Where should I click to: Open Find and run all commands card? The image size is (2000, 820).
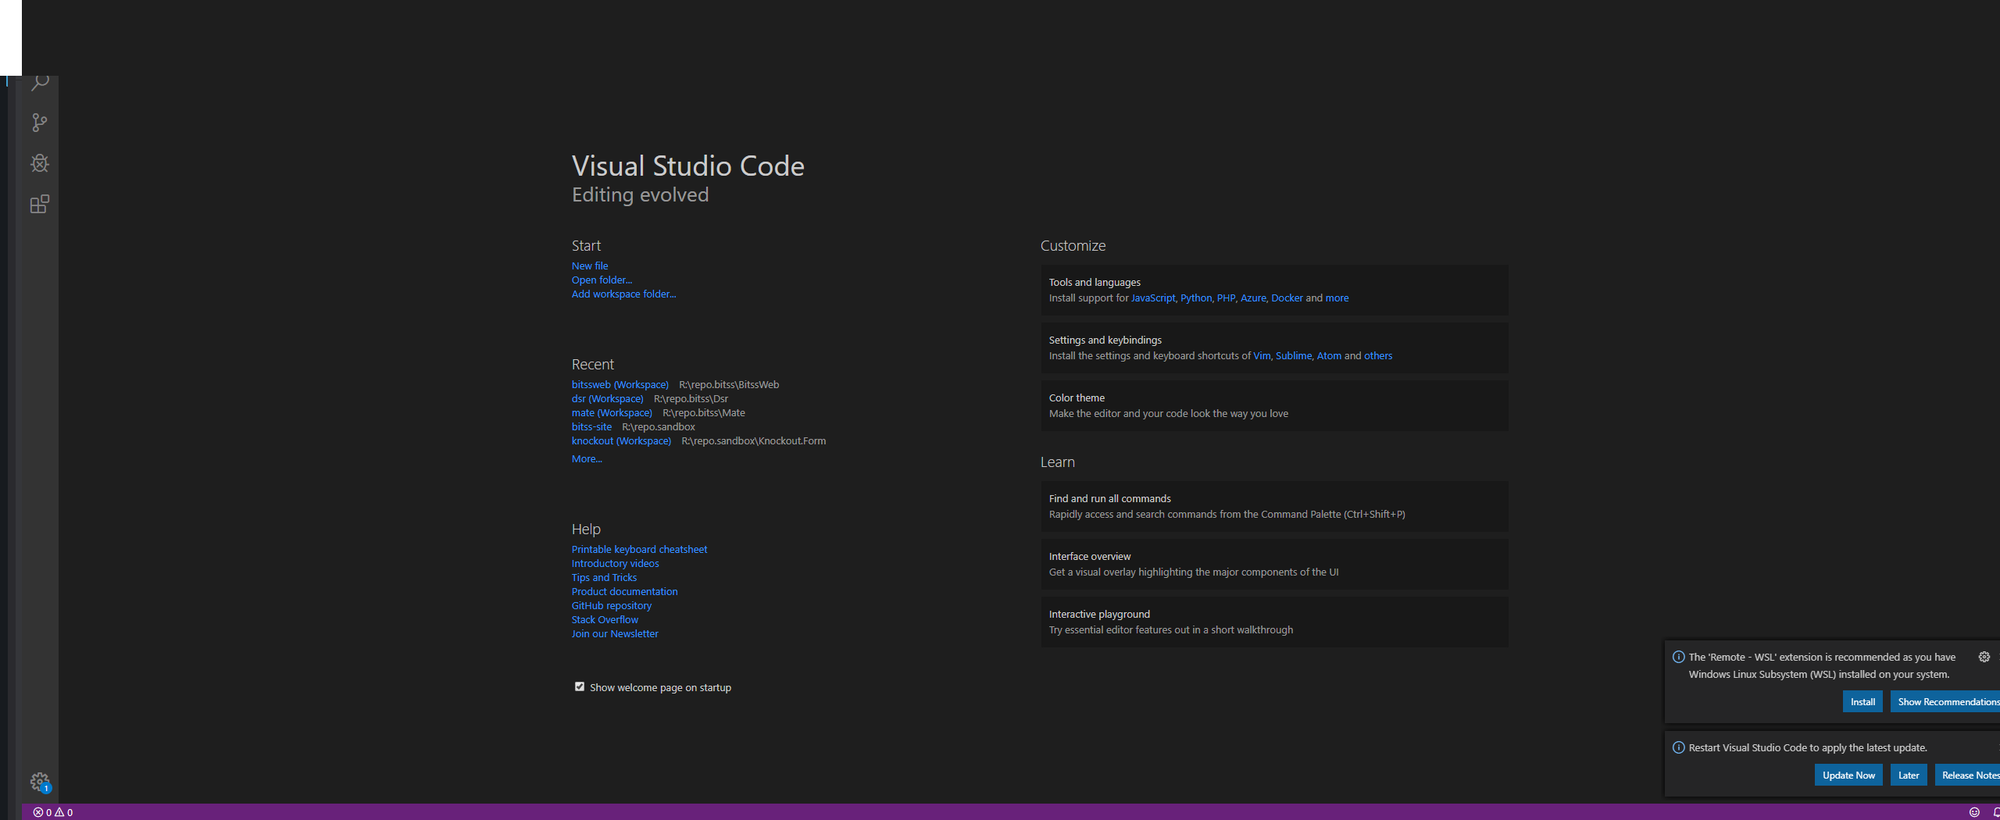pos(1274,506)
